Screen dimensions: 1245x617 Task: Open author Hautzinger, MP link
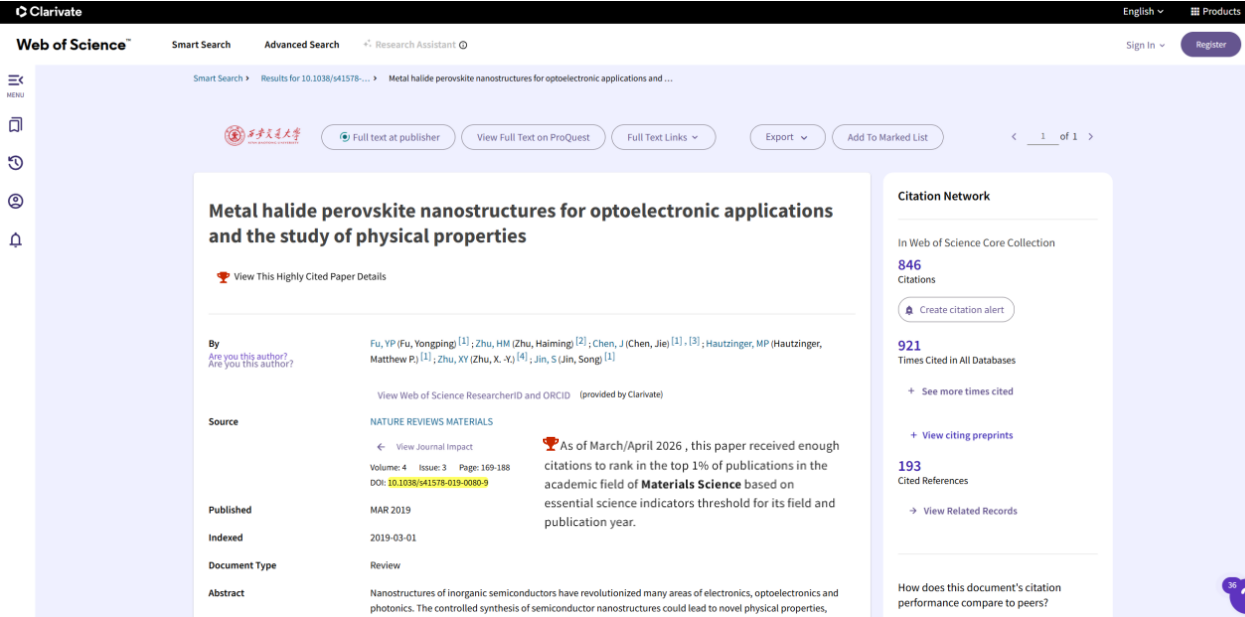[737, 344]
